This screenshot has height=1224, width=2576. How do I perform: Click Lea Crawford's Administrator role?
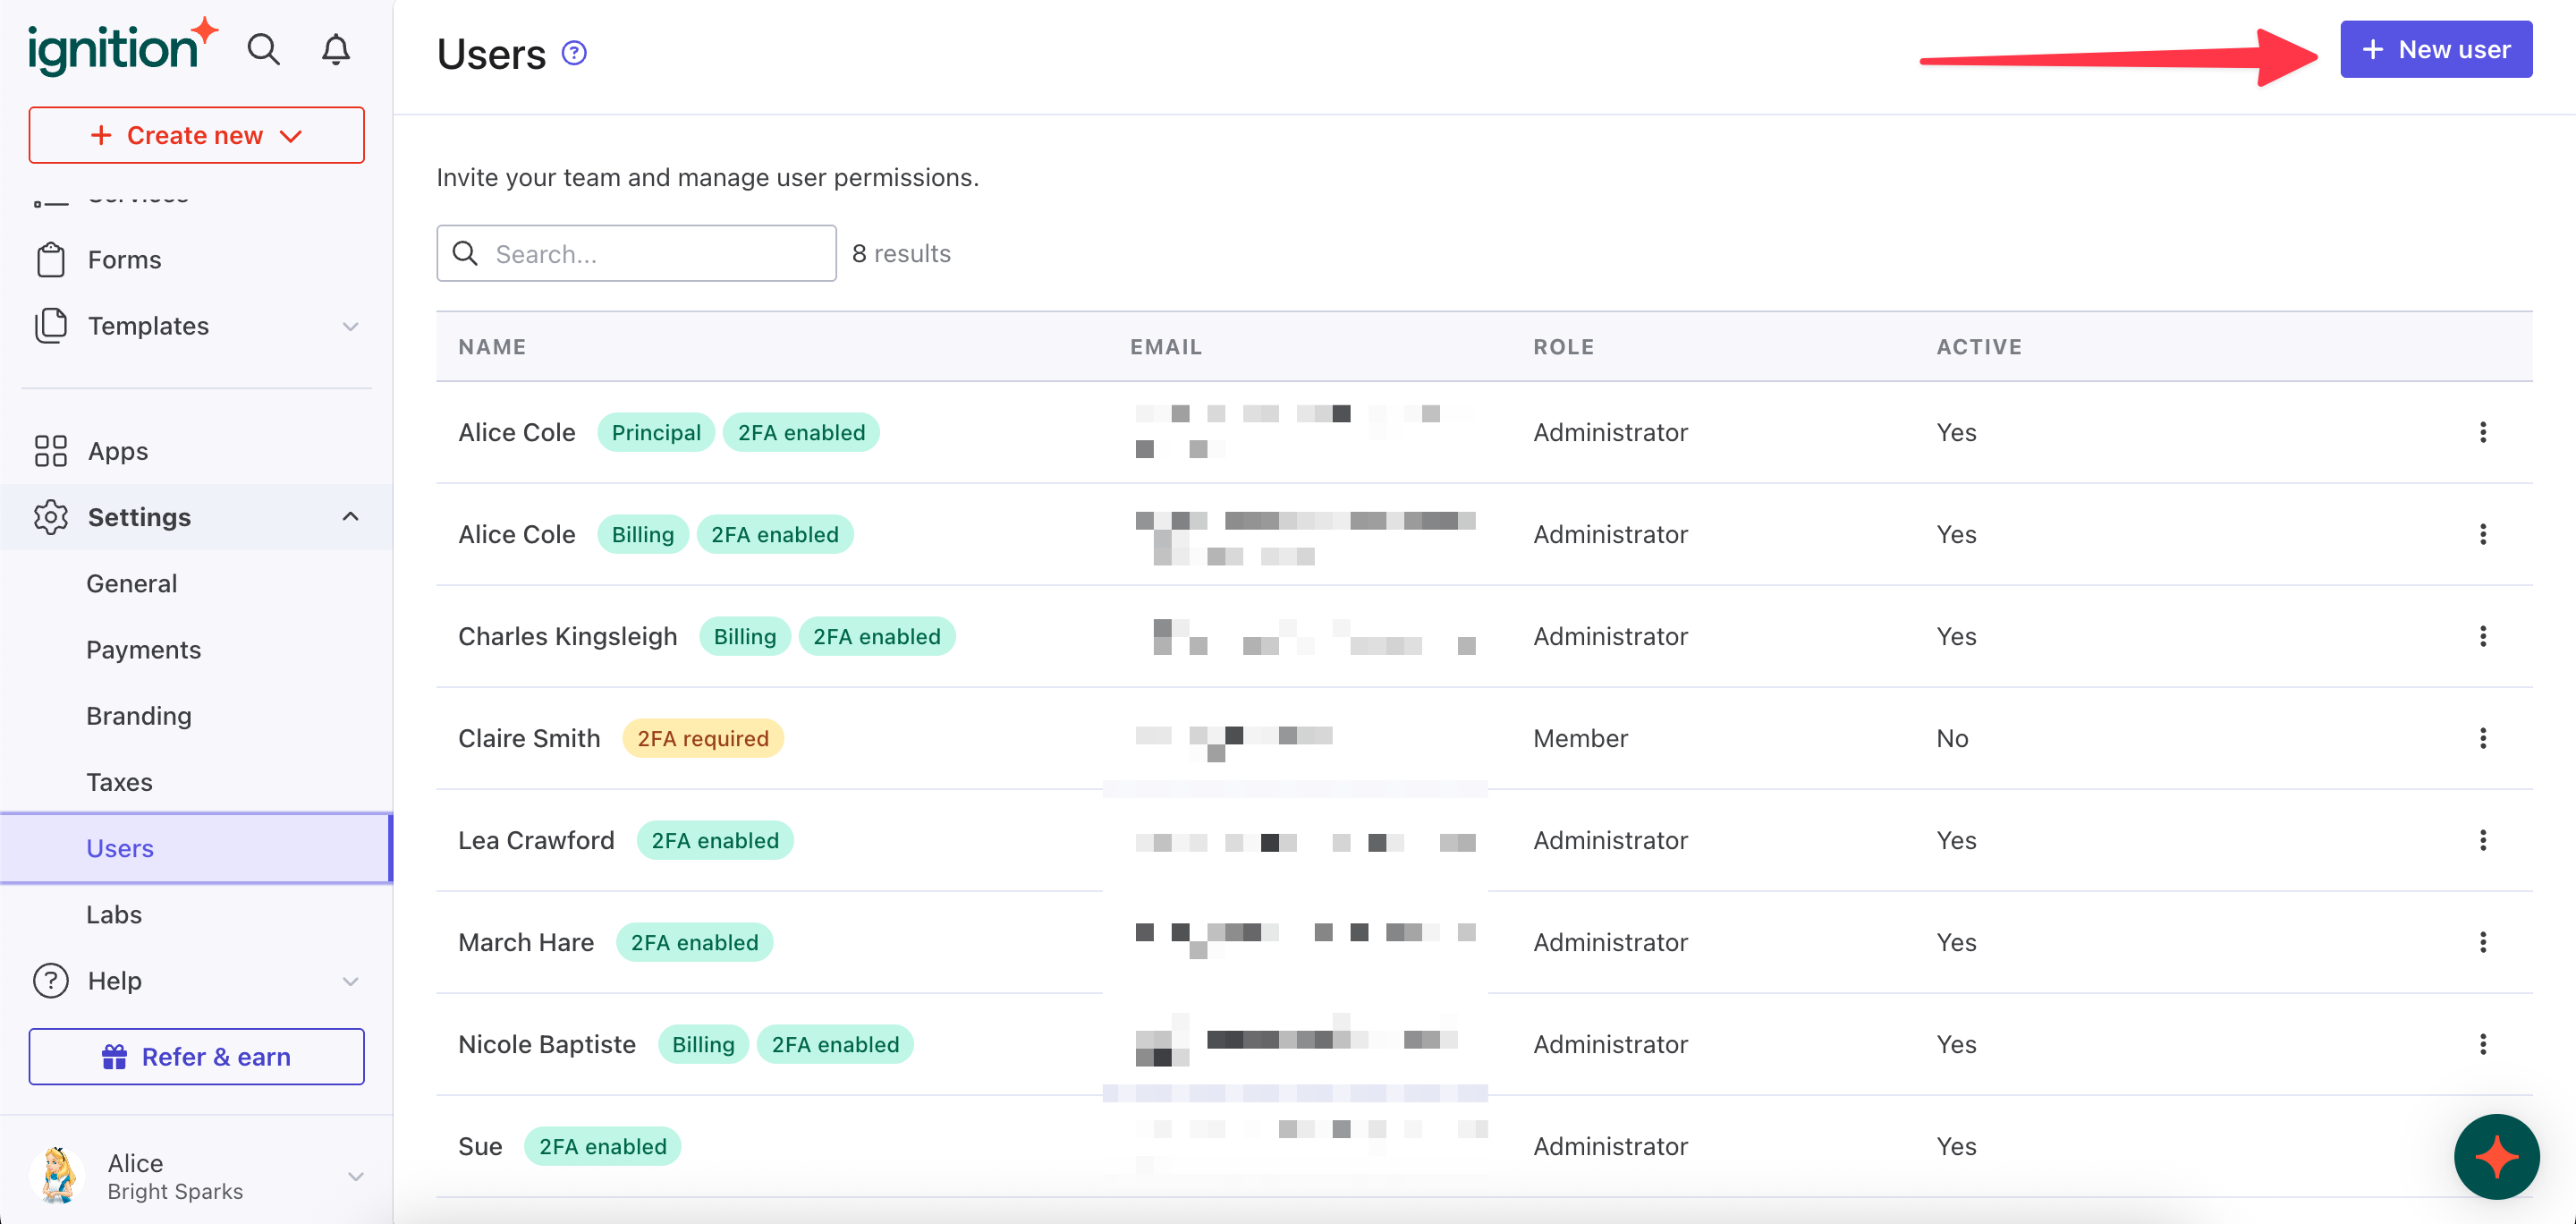pyautogui.click(x=1610, y=840)
